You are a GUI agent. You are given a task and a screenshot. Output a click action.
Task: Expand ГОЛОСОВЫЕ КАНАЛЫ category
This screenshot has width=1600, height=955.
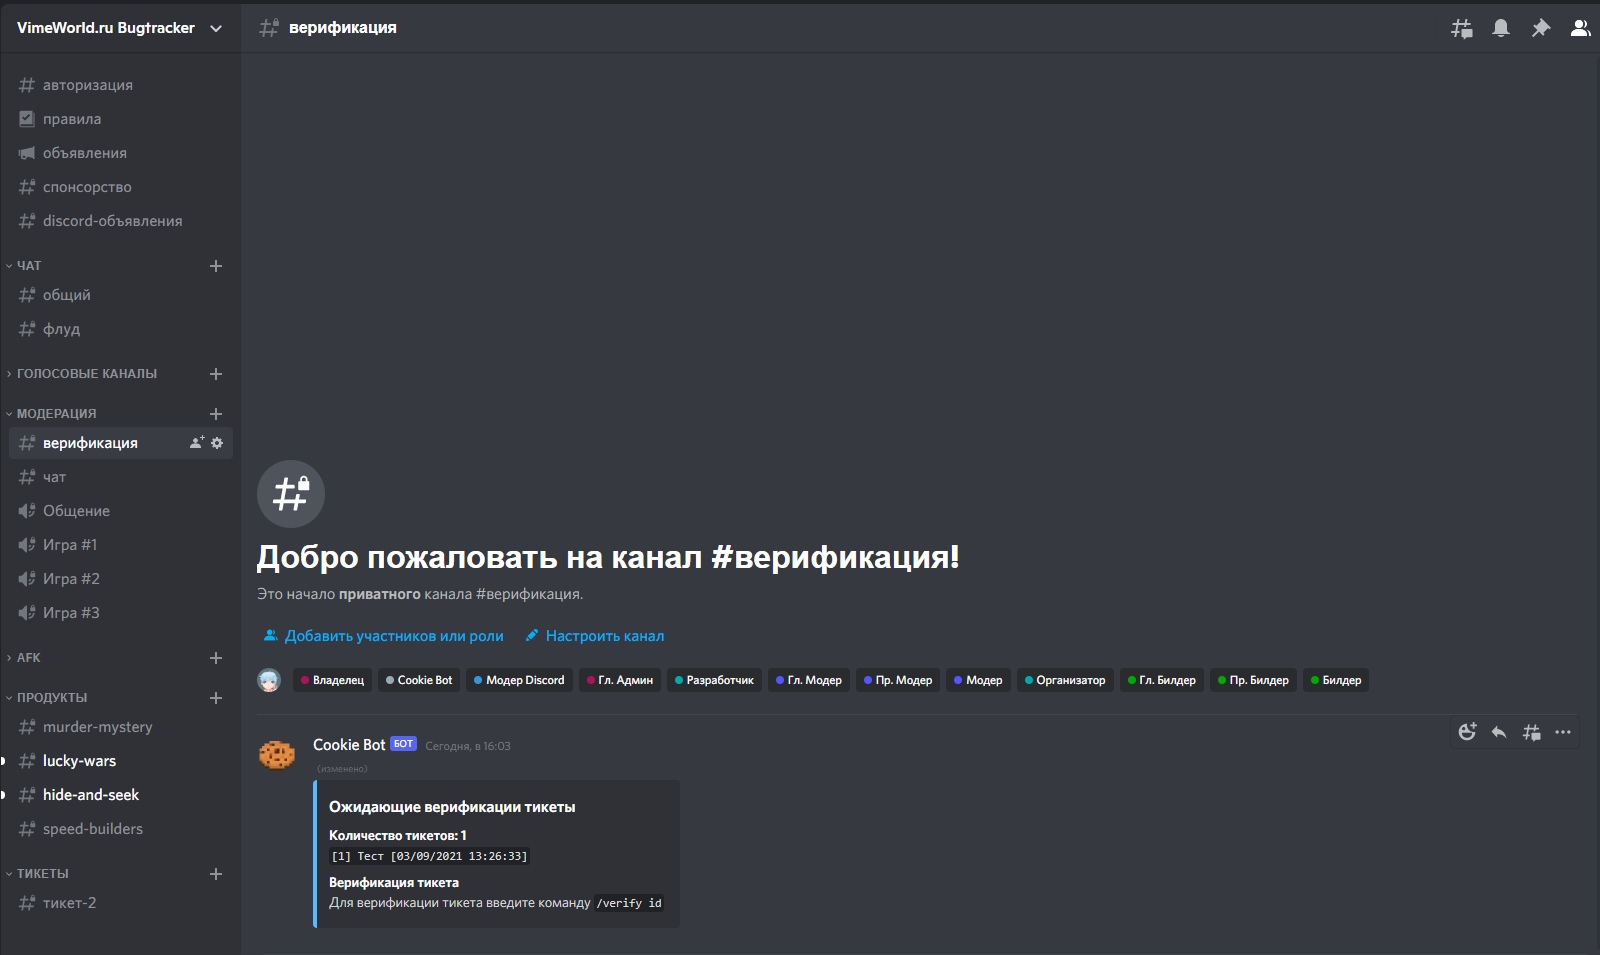[x=86, y=374]
